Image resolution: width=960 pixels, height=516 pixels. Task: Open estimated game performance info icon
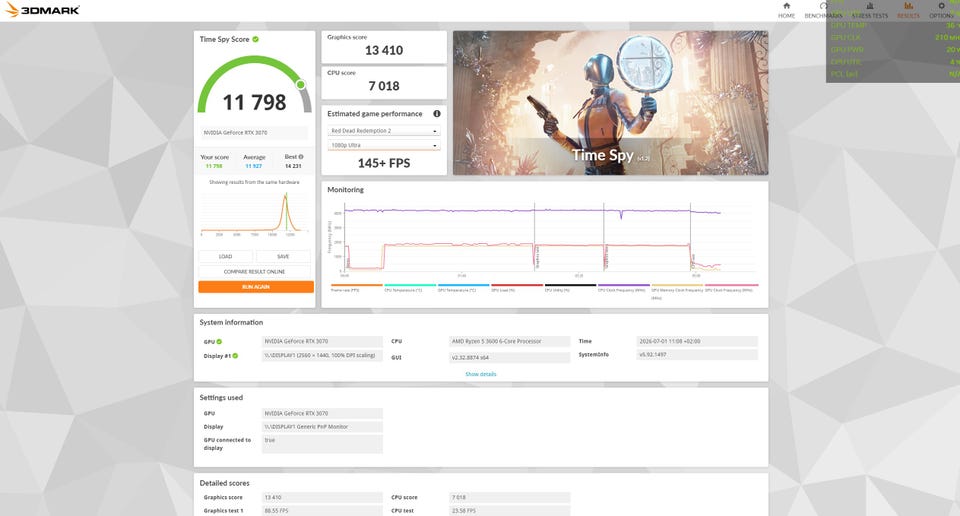pyautogui.click(x=437, y=114)
